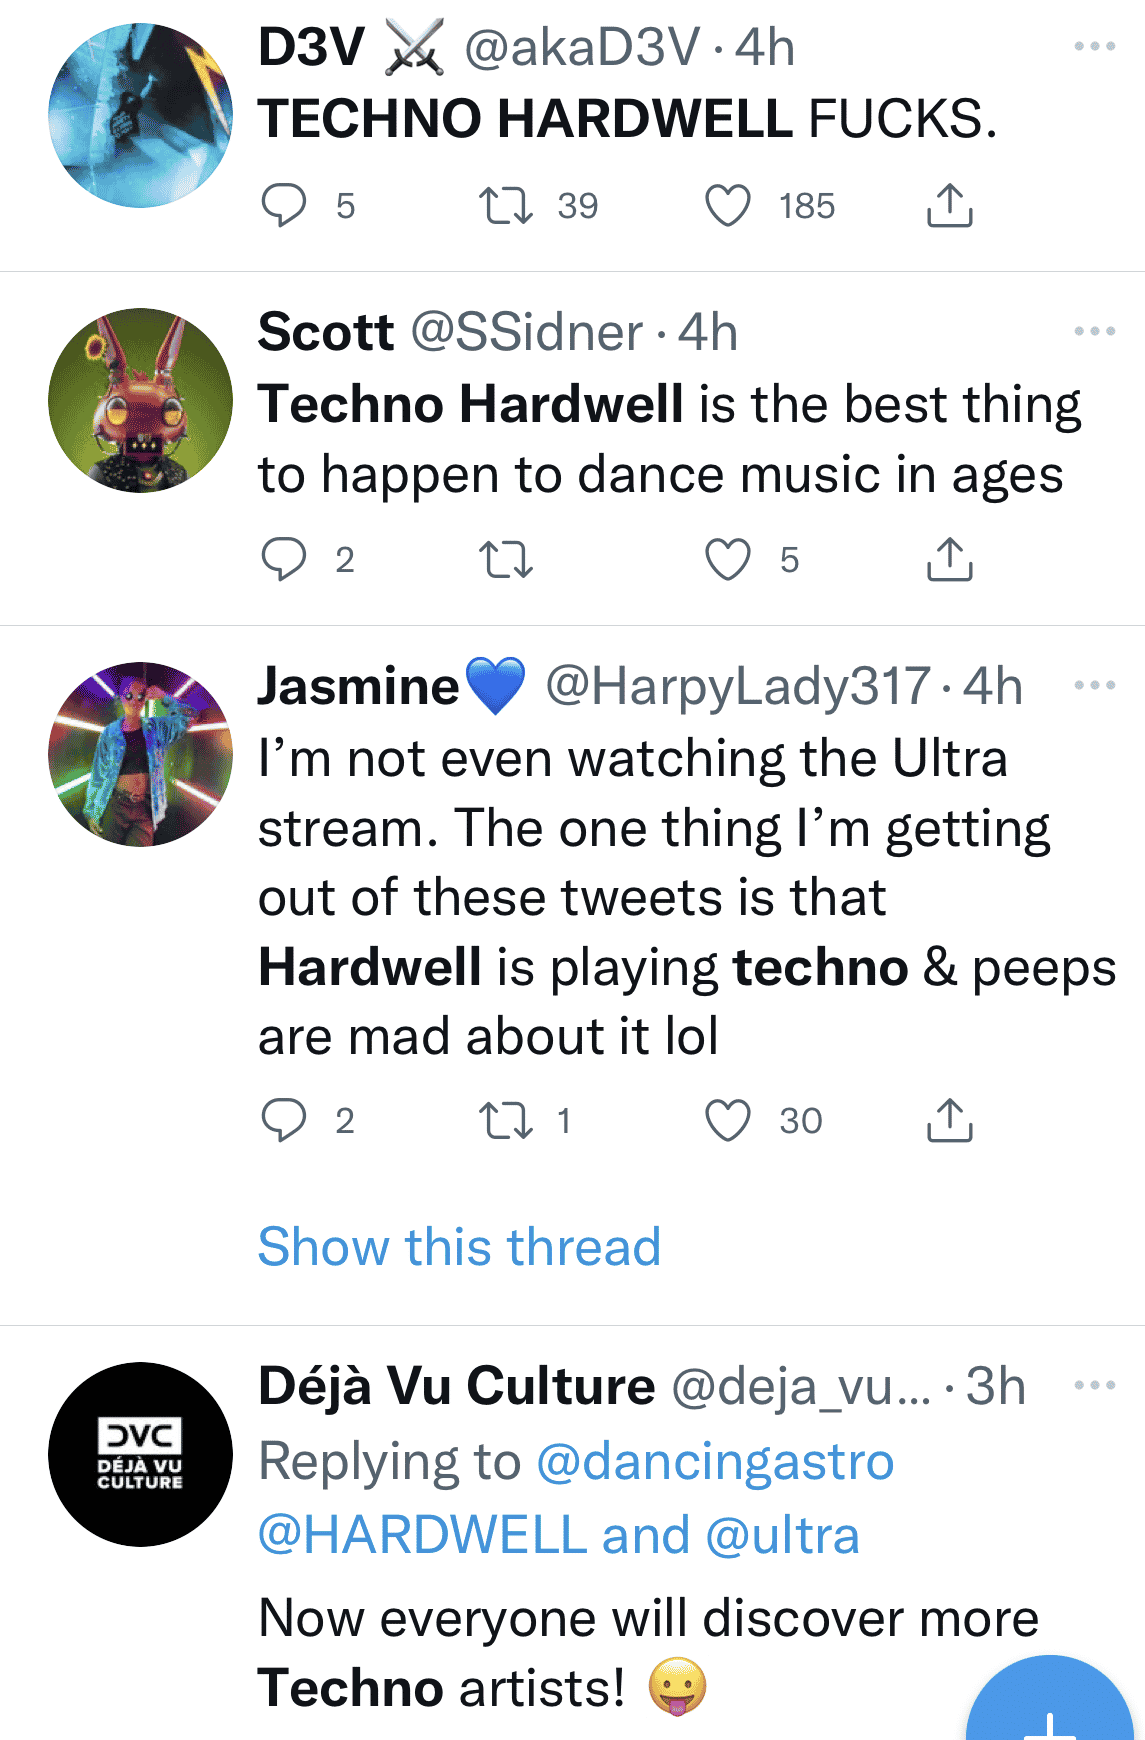Open more options on Scott's tweet
The height and width of the screenshot is (1740, 1145).
coord(1094,331)
